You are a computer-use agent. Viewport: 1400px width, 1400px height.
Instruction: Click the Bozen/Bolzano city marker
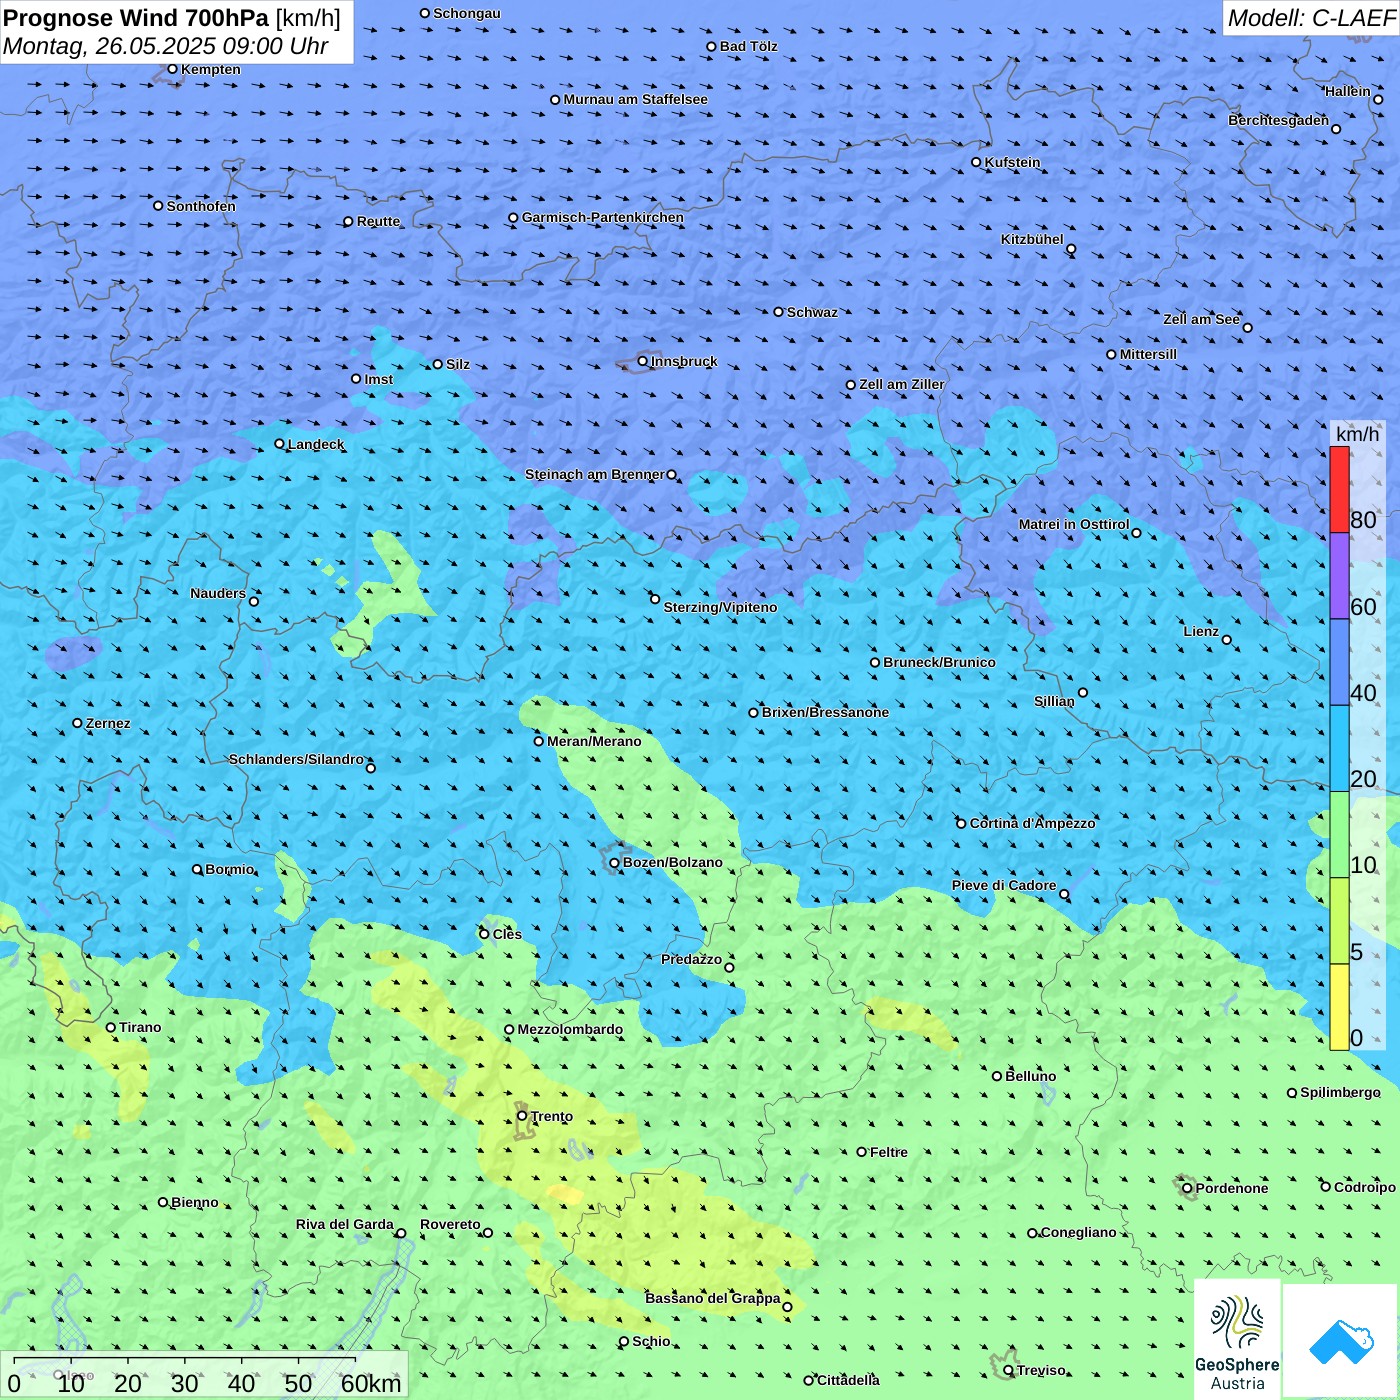point(615,863)
